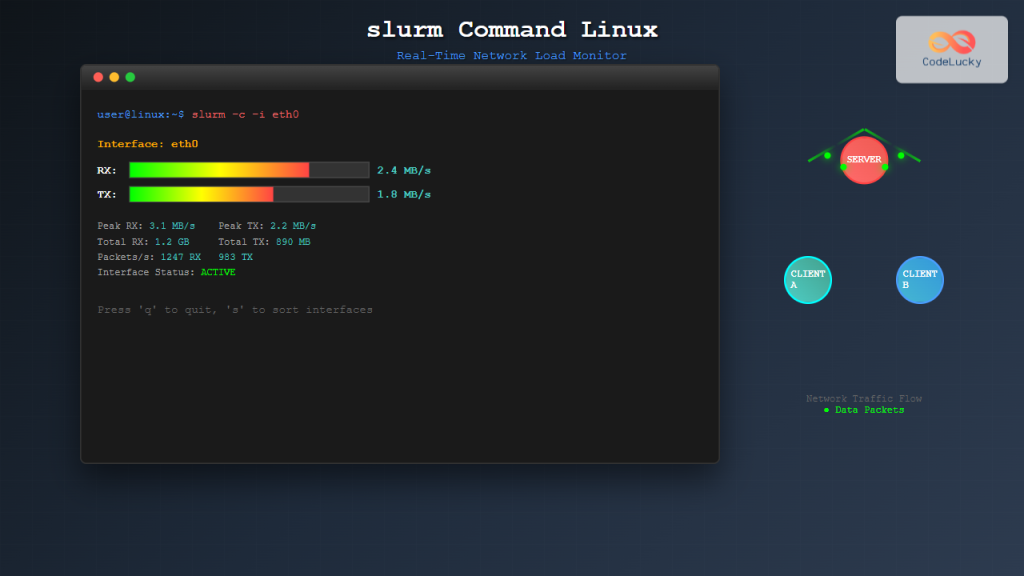Click the CLIENT B node circle
The width and height of the screenshot is (1024, 576).
[x=919, y=280]
